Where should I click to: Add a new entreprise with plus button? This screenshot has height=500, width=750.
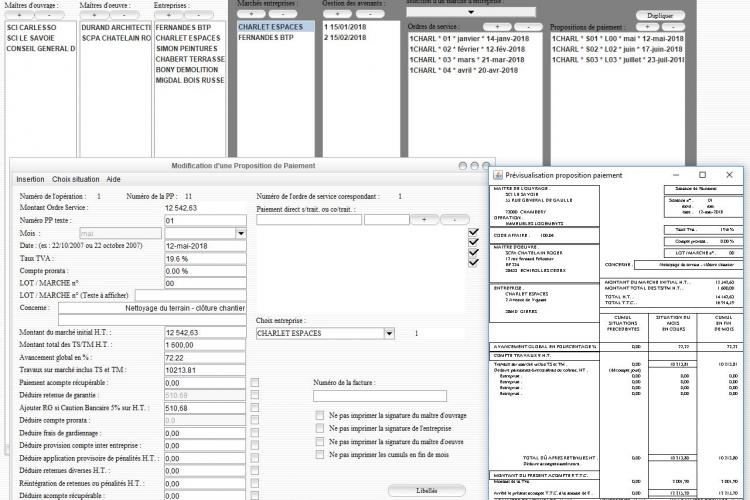169,15
